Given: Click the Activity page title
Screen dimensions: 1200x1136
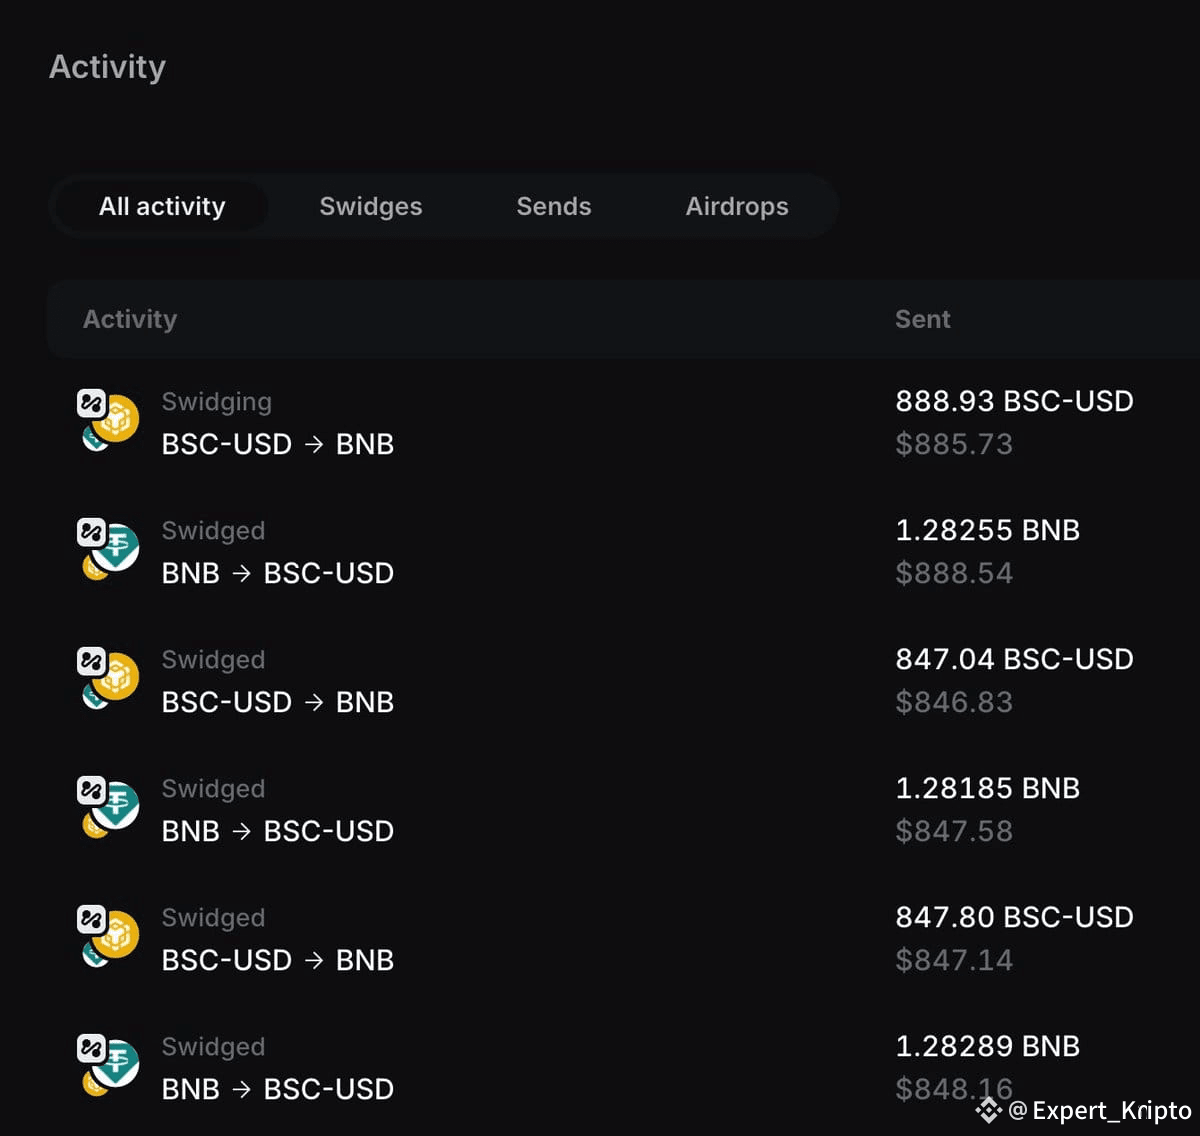Looking at the screenshot, I should [x=107, y=66].
